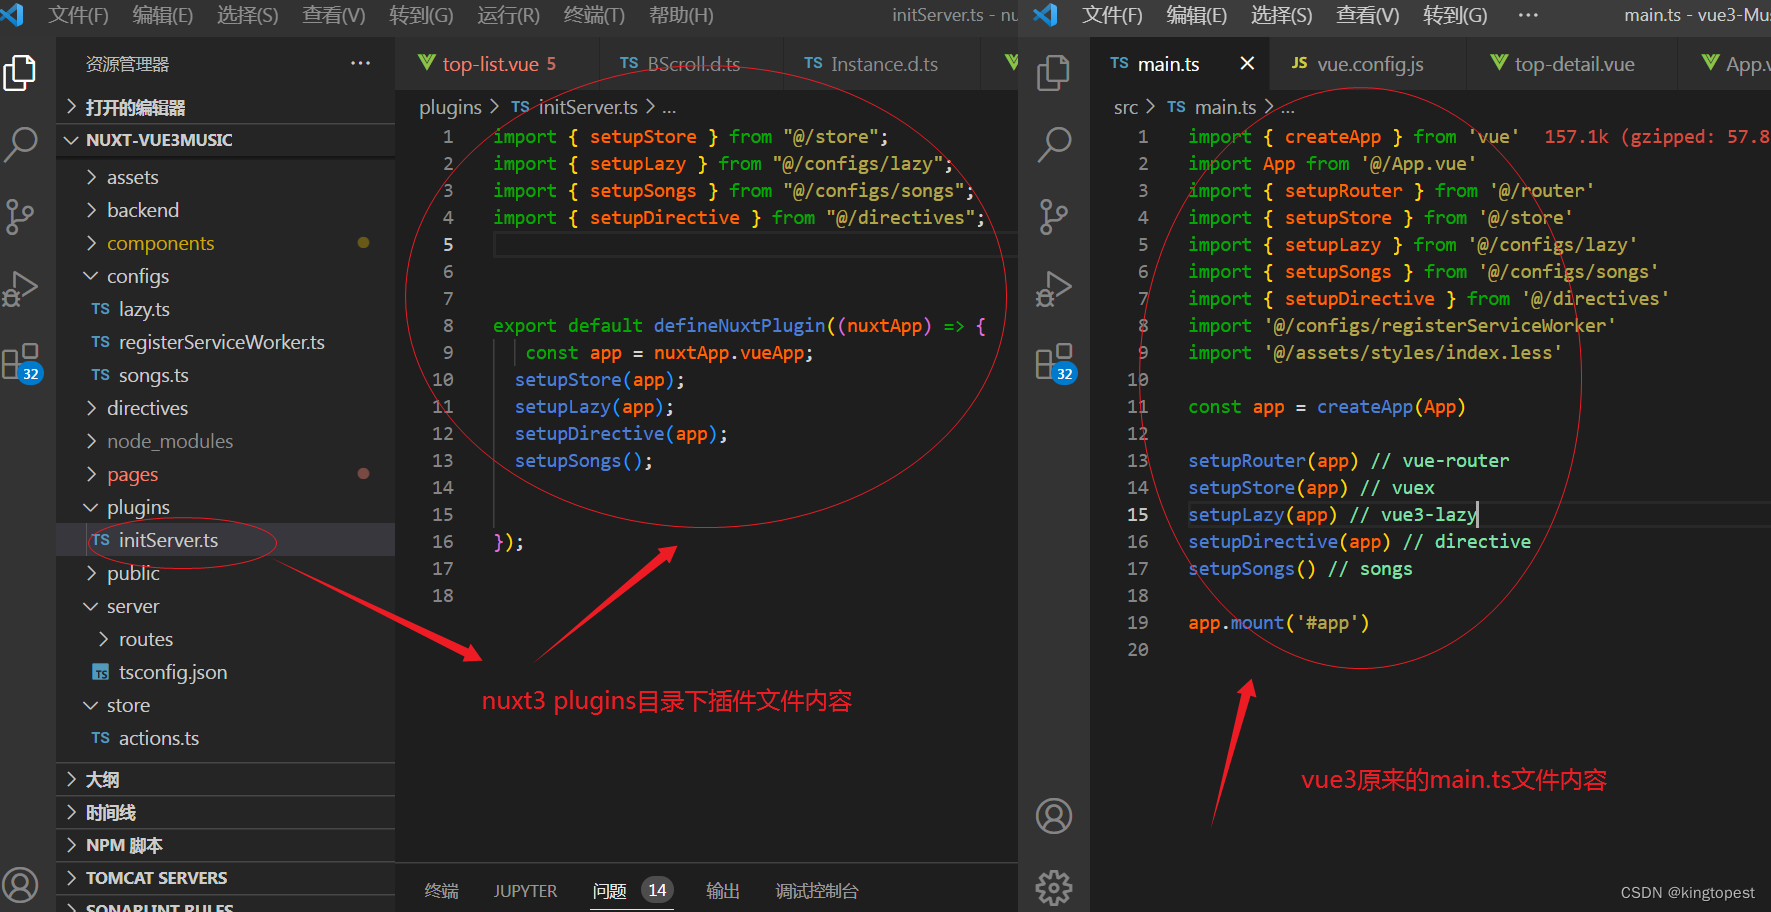Close the main.ts editor tab
Viewport: 1771px width, 912px height.
point(1247,63)
